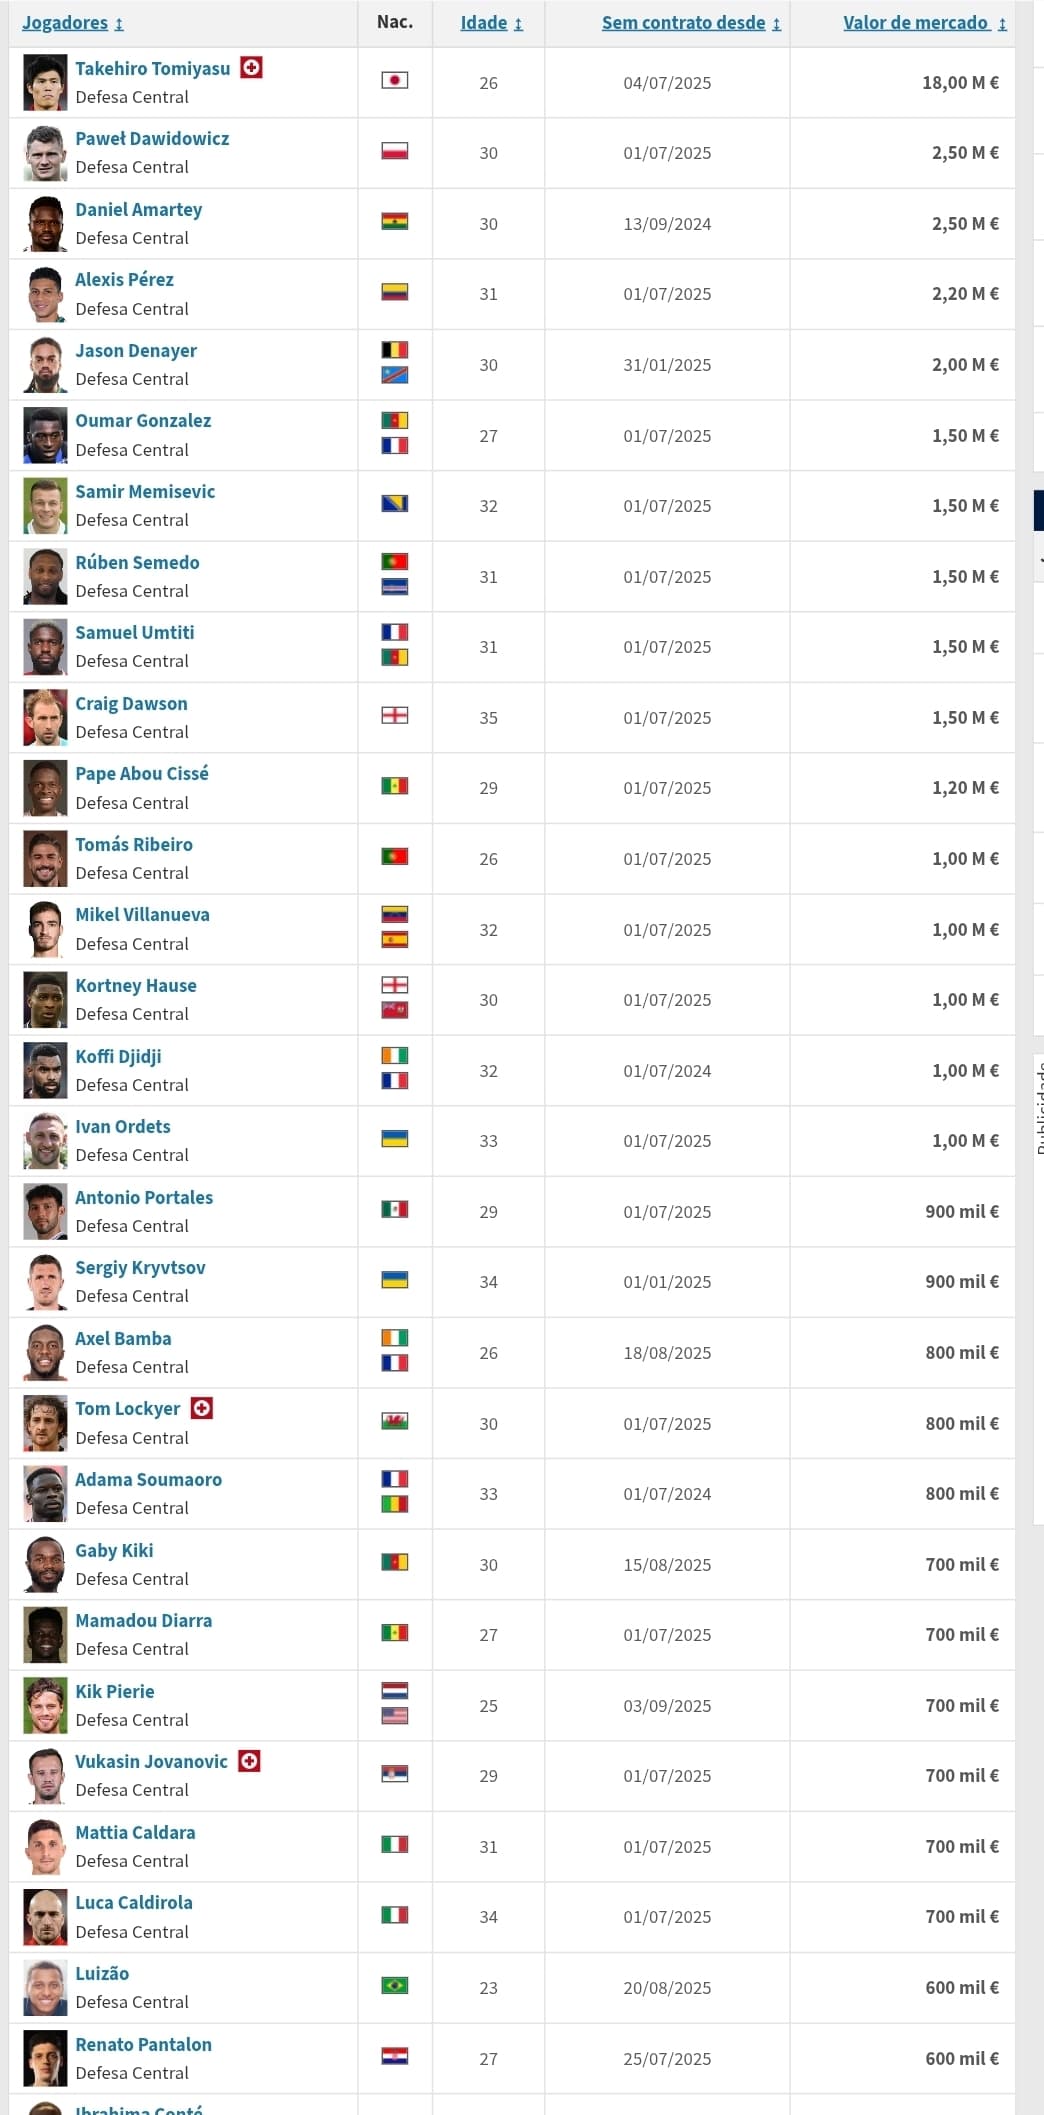Click Kik Pierie's portrait thumbnail

click(x=45, y=1706)
